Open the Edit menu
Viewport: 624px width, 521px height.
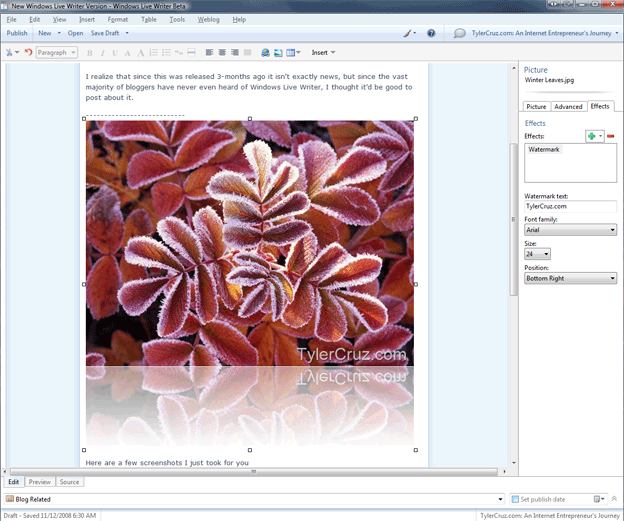pos(35,20)
